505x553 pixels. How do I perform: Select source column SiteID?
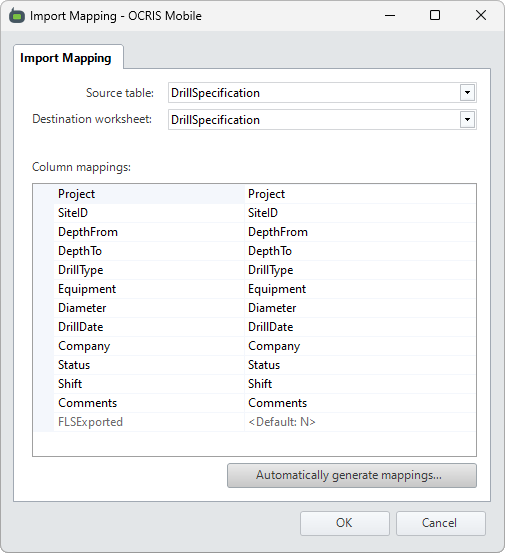point(149,213)
